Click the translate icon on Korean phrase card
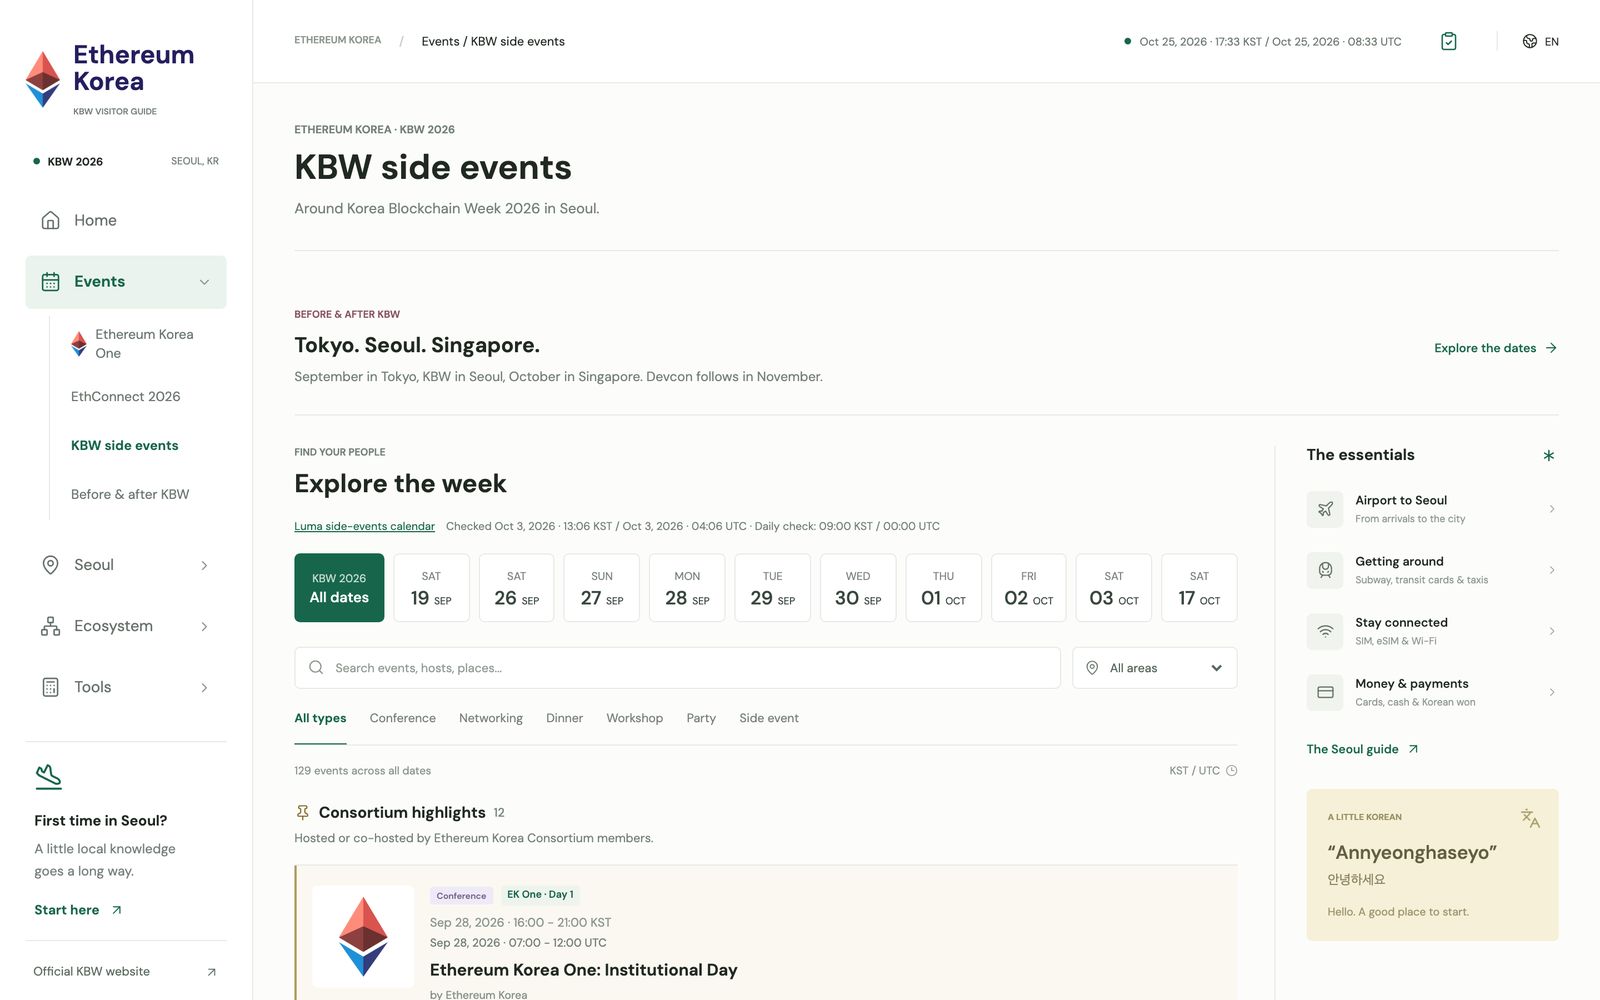 pyautogui.click(x=1530, y=818)
